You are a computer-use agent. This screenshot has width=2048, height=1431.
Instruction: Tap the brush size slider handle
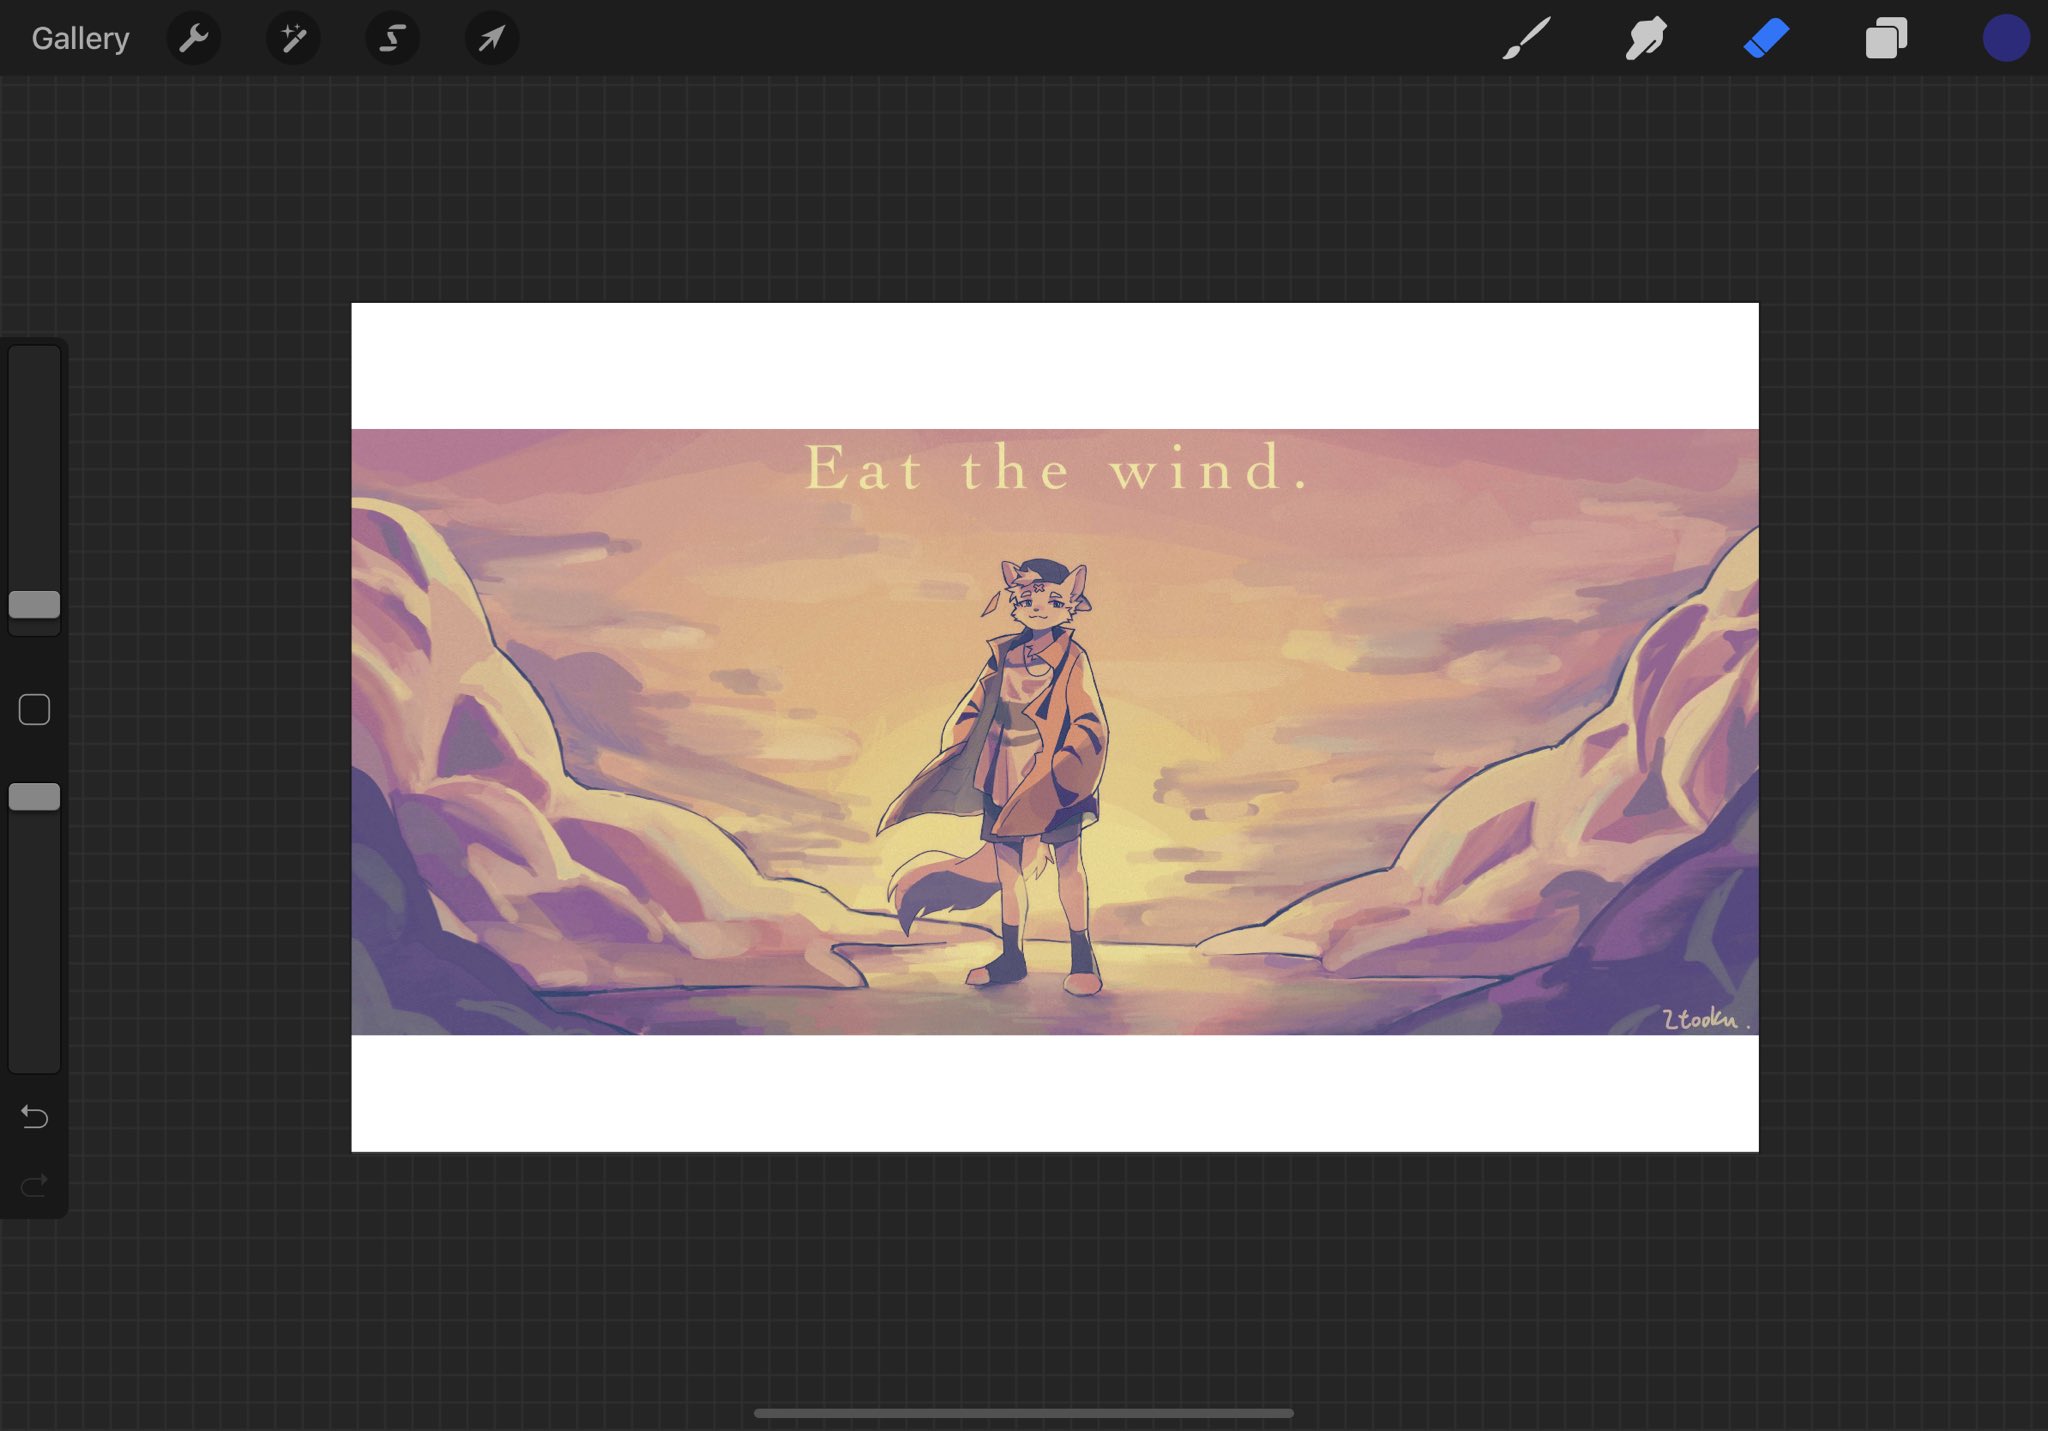click(35, 604)
